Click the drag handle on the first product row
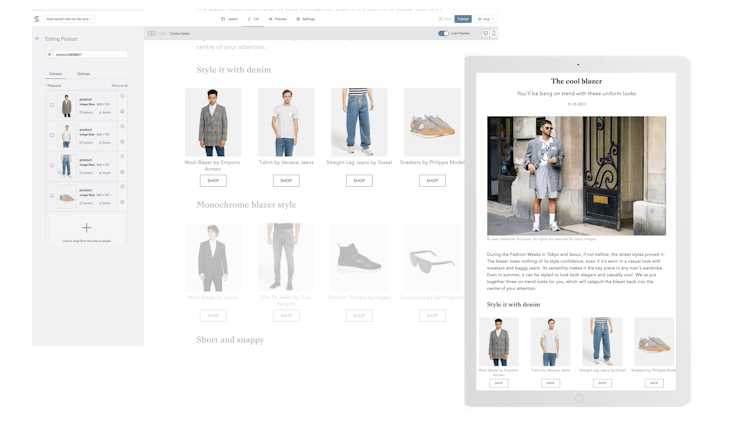 coord(122,98)
